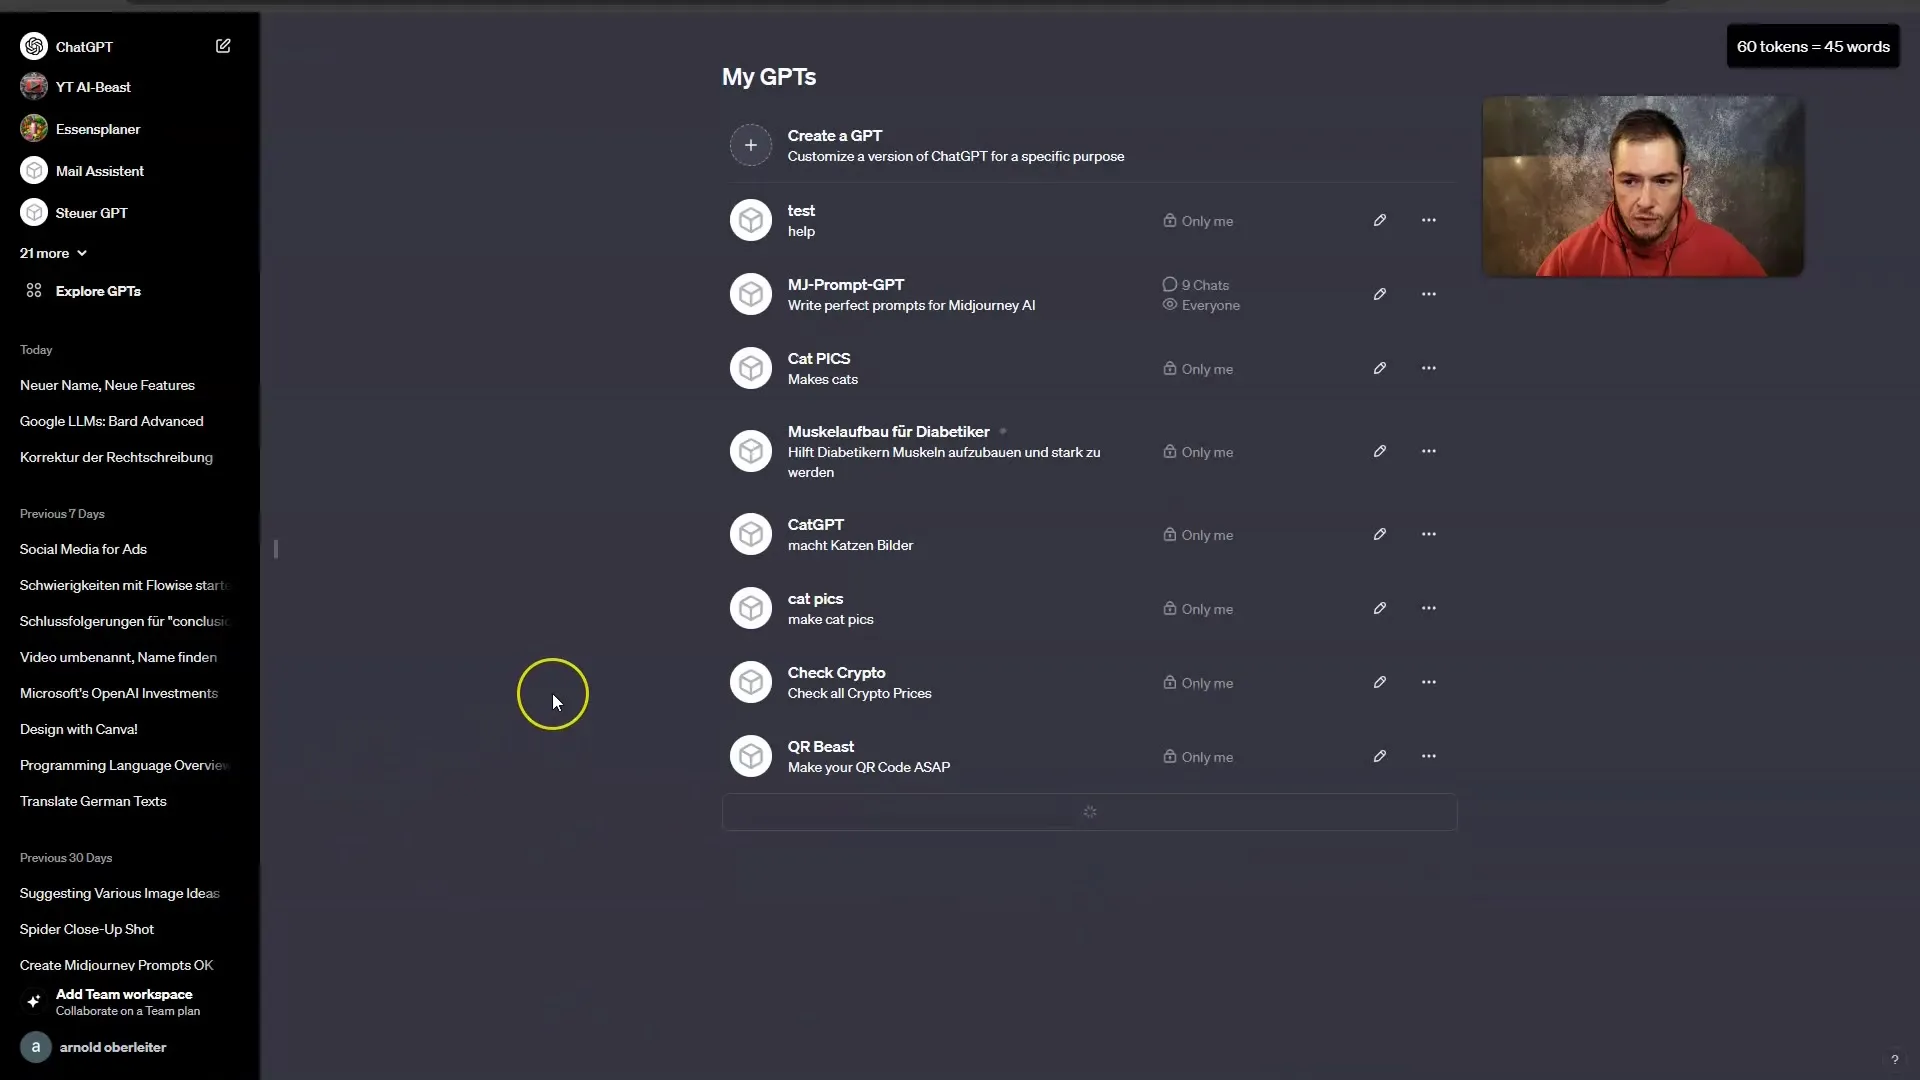Click the edit icon for CatGPT
Image resolution: width=1920 pixels, height=1080 pixels.
[1379, 534]
